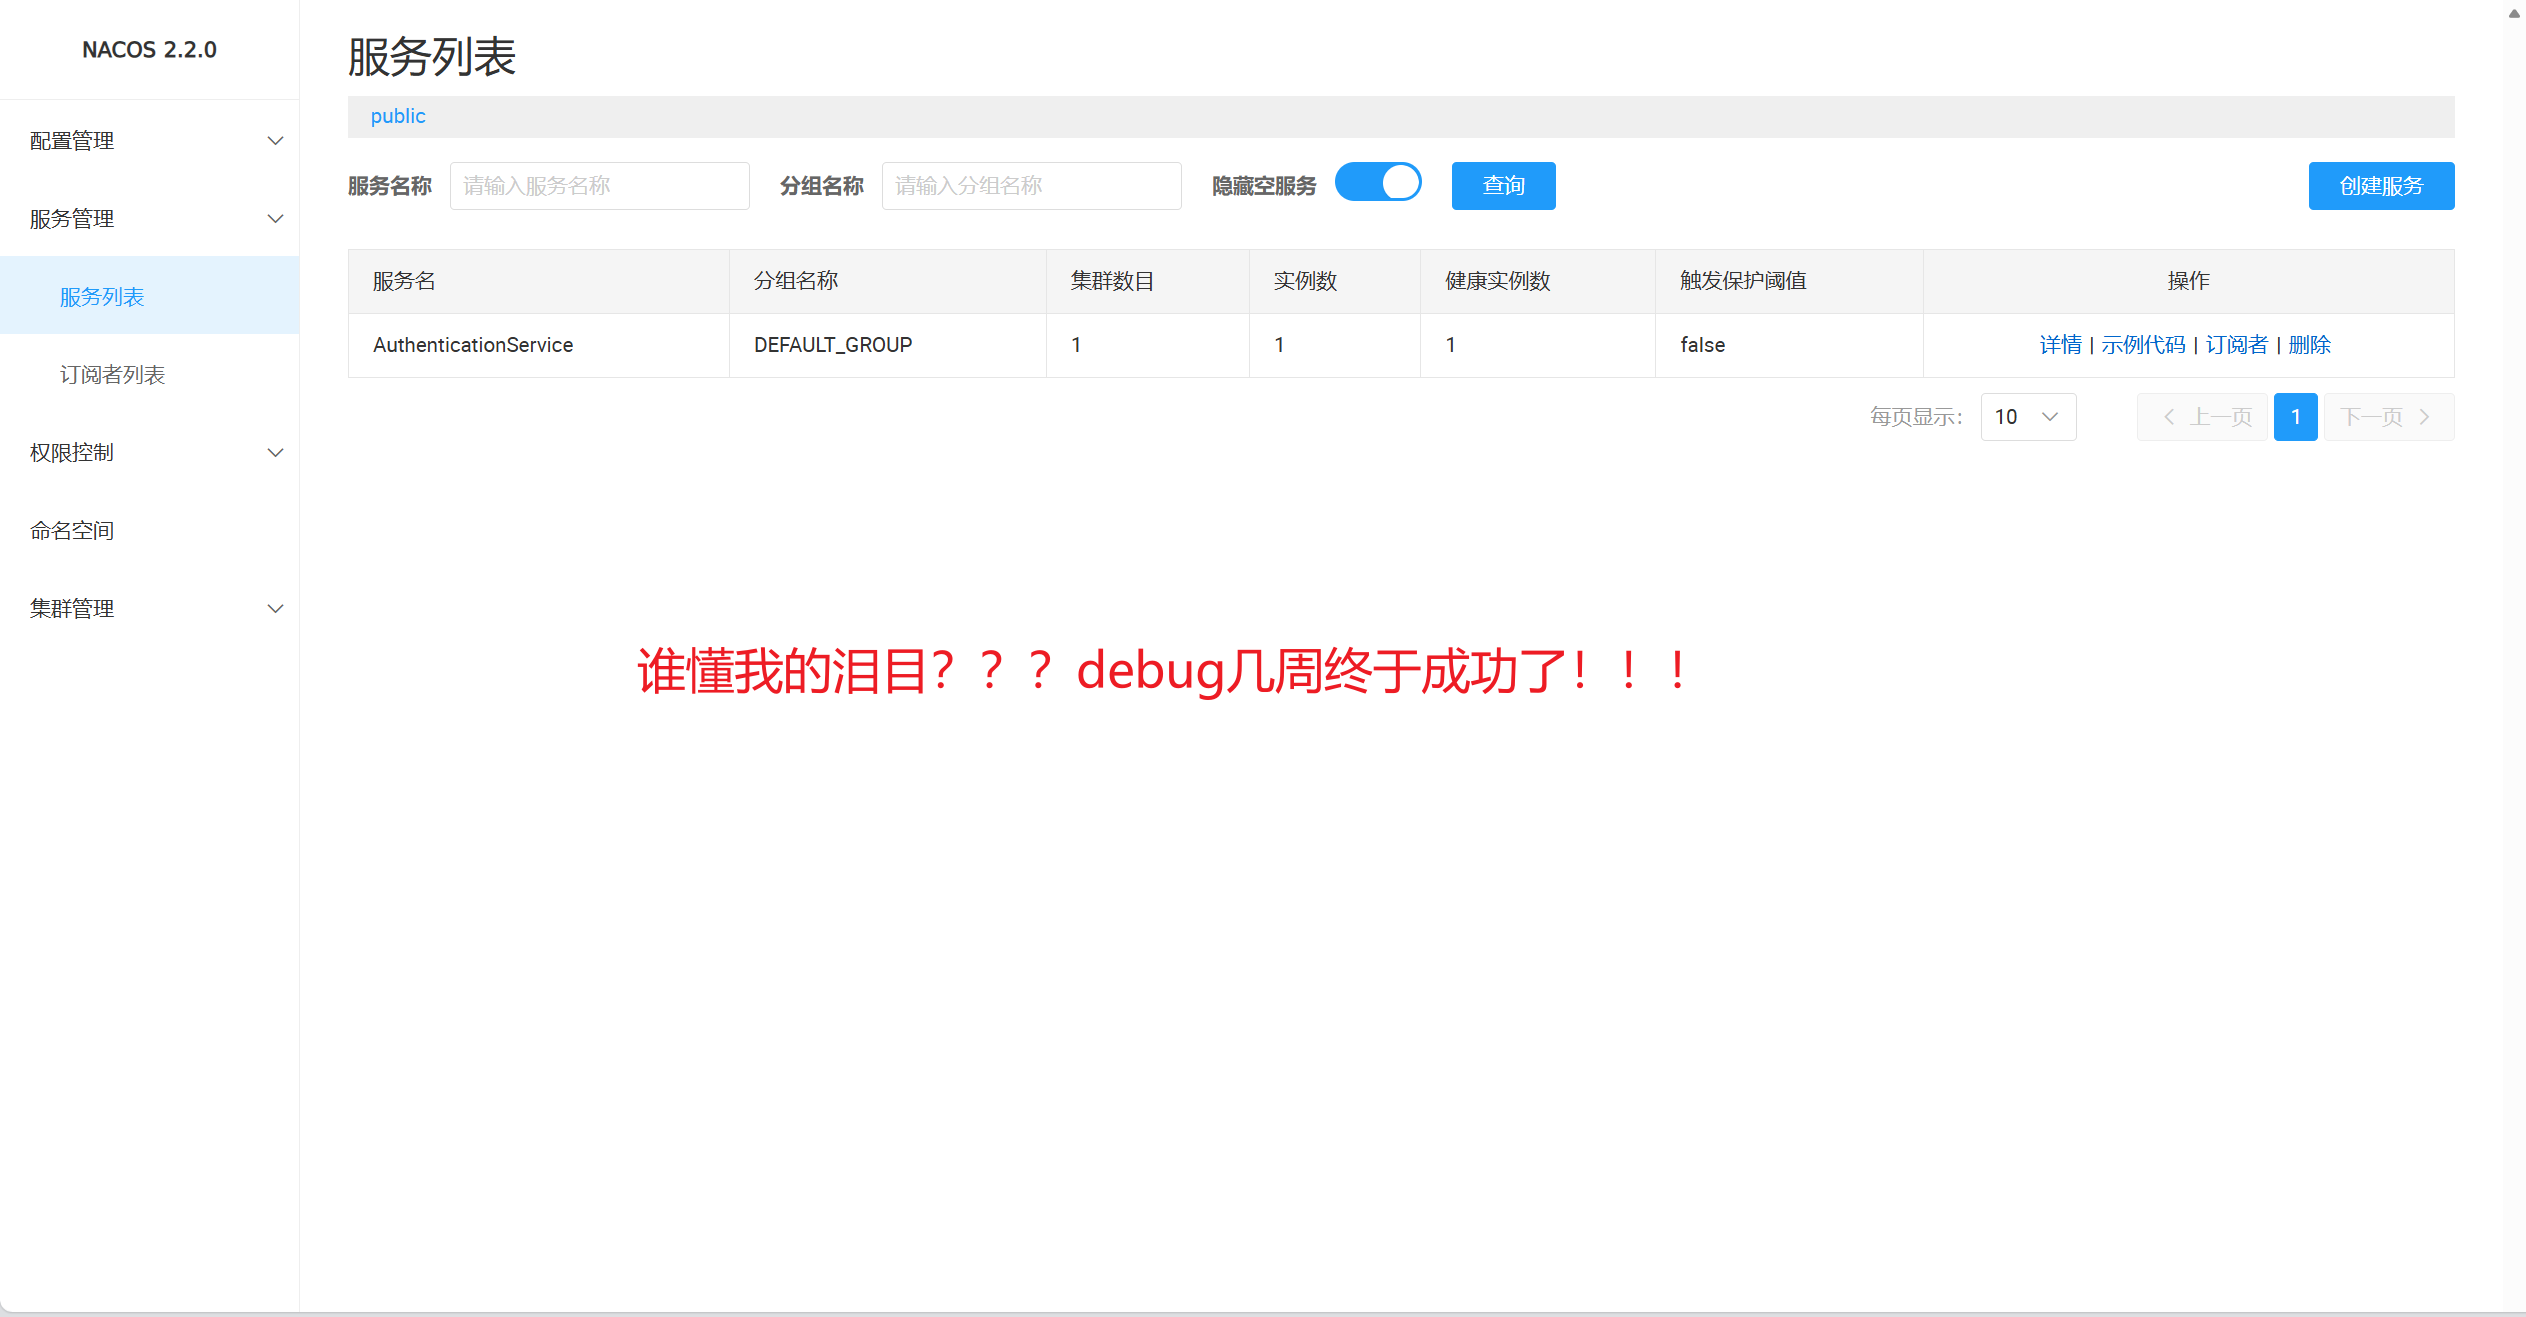This screenshot has width=2526, height=1317.
Task: Open 示例代码 for AuthenticationService
Action: click(2143, 345)
